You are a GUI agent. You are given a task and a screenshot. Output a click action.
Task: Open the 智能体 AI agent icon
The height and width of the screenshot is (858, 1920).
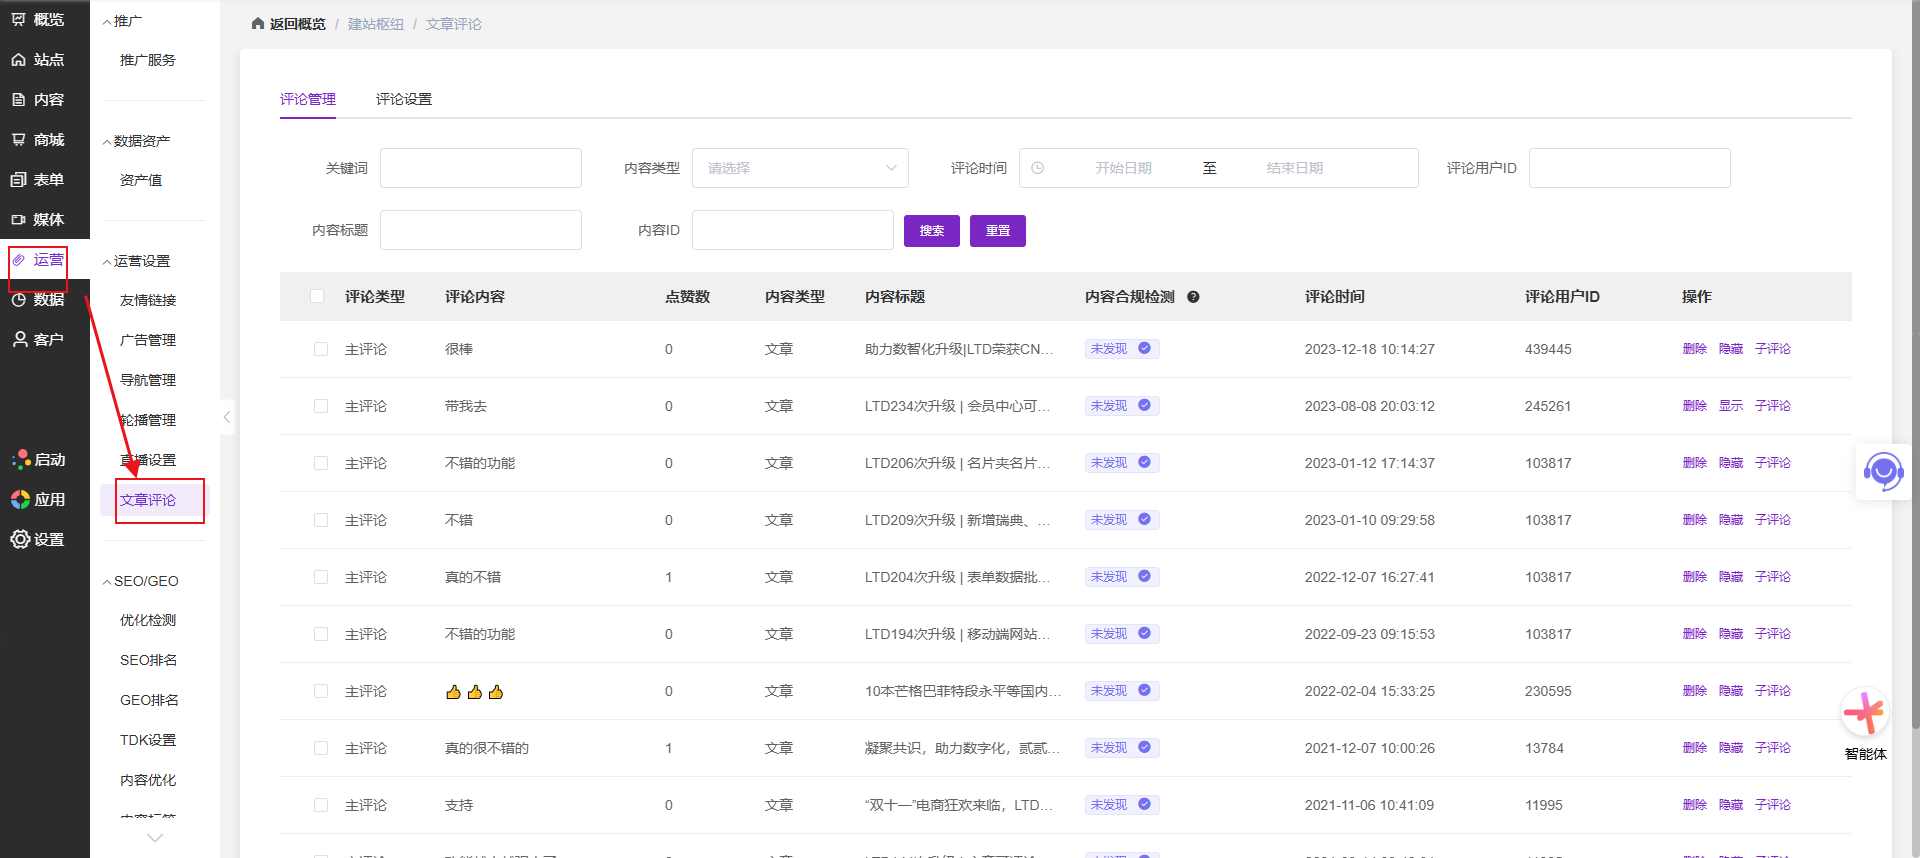point(1864,713)
